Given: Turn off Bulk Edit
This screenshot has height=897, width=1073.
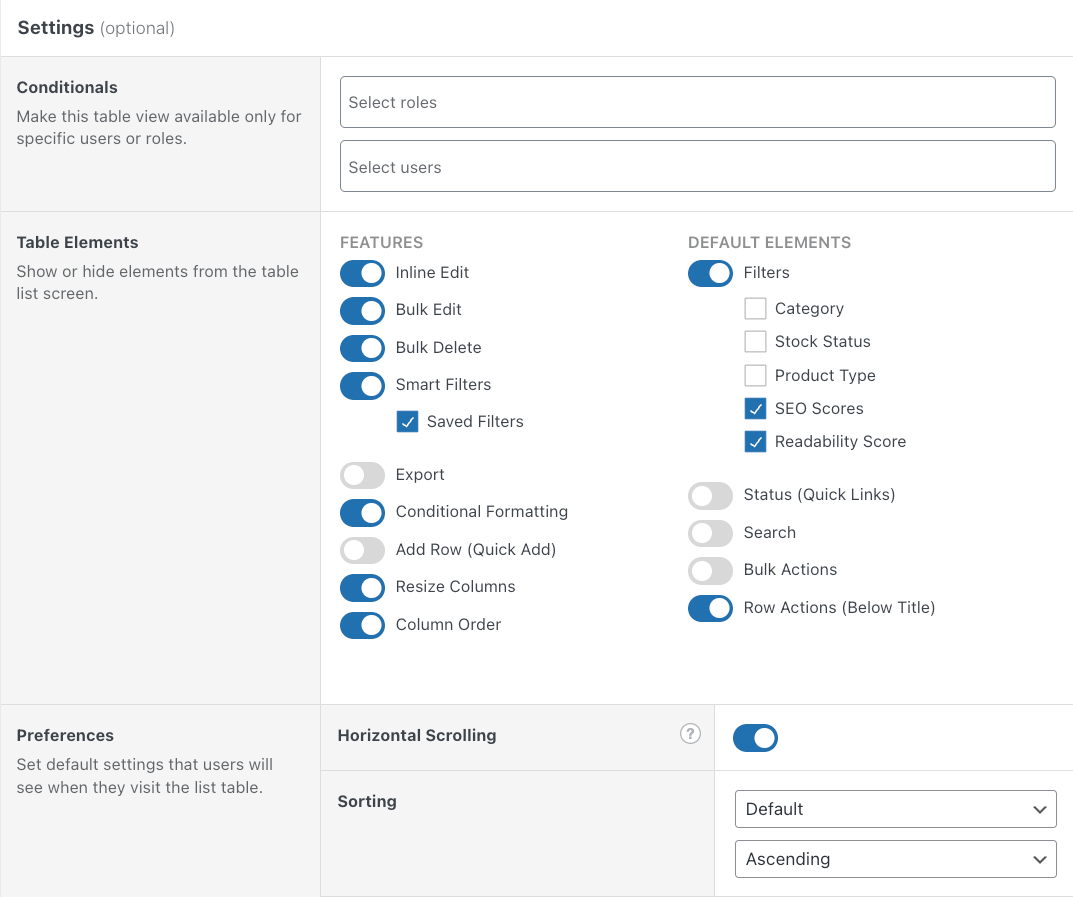Looking at the screenshot, I should pos(362,310).
